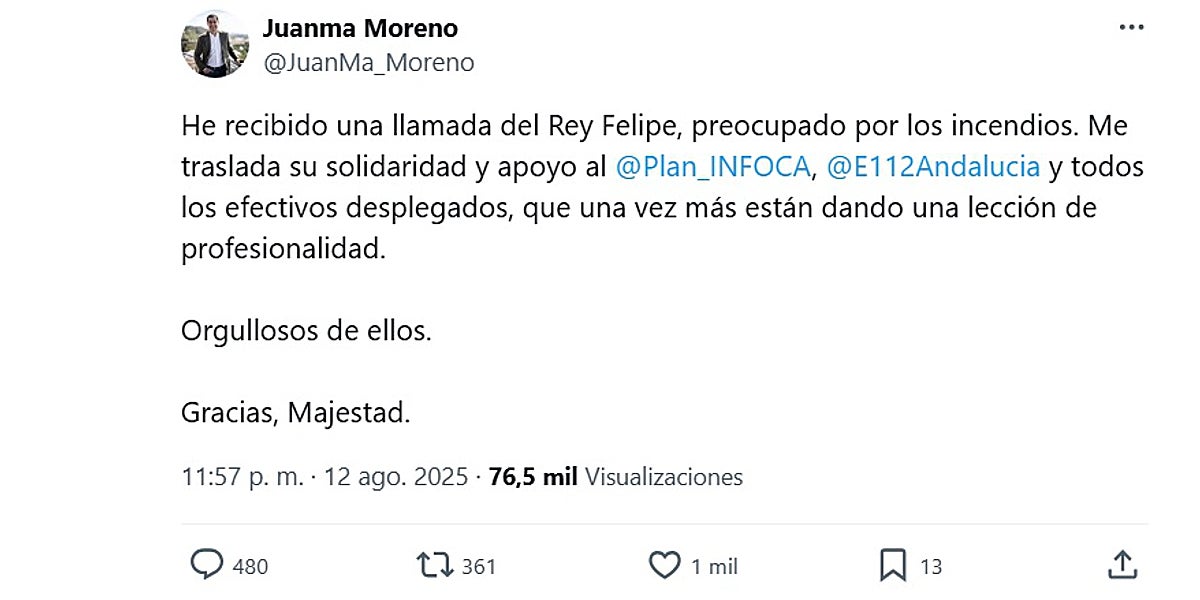
Task: Click Juanma Moreno's profile avatar
Action: [x=214, y=44]
